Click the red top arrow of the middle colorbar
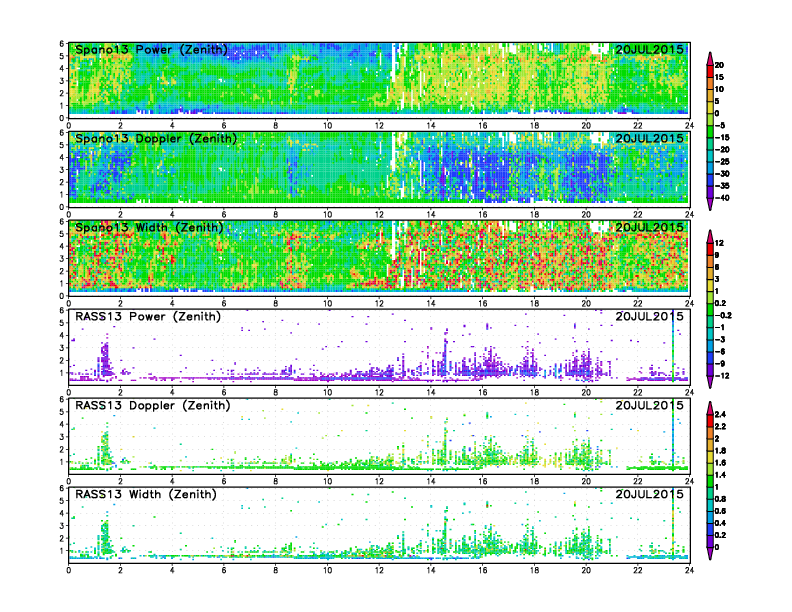The width and height of the screenshot is (792, 612). pyautogui.click(x=710, y=234)
